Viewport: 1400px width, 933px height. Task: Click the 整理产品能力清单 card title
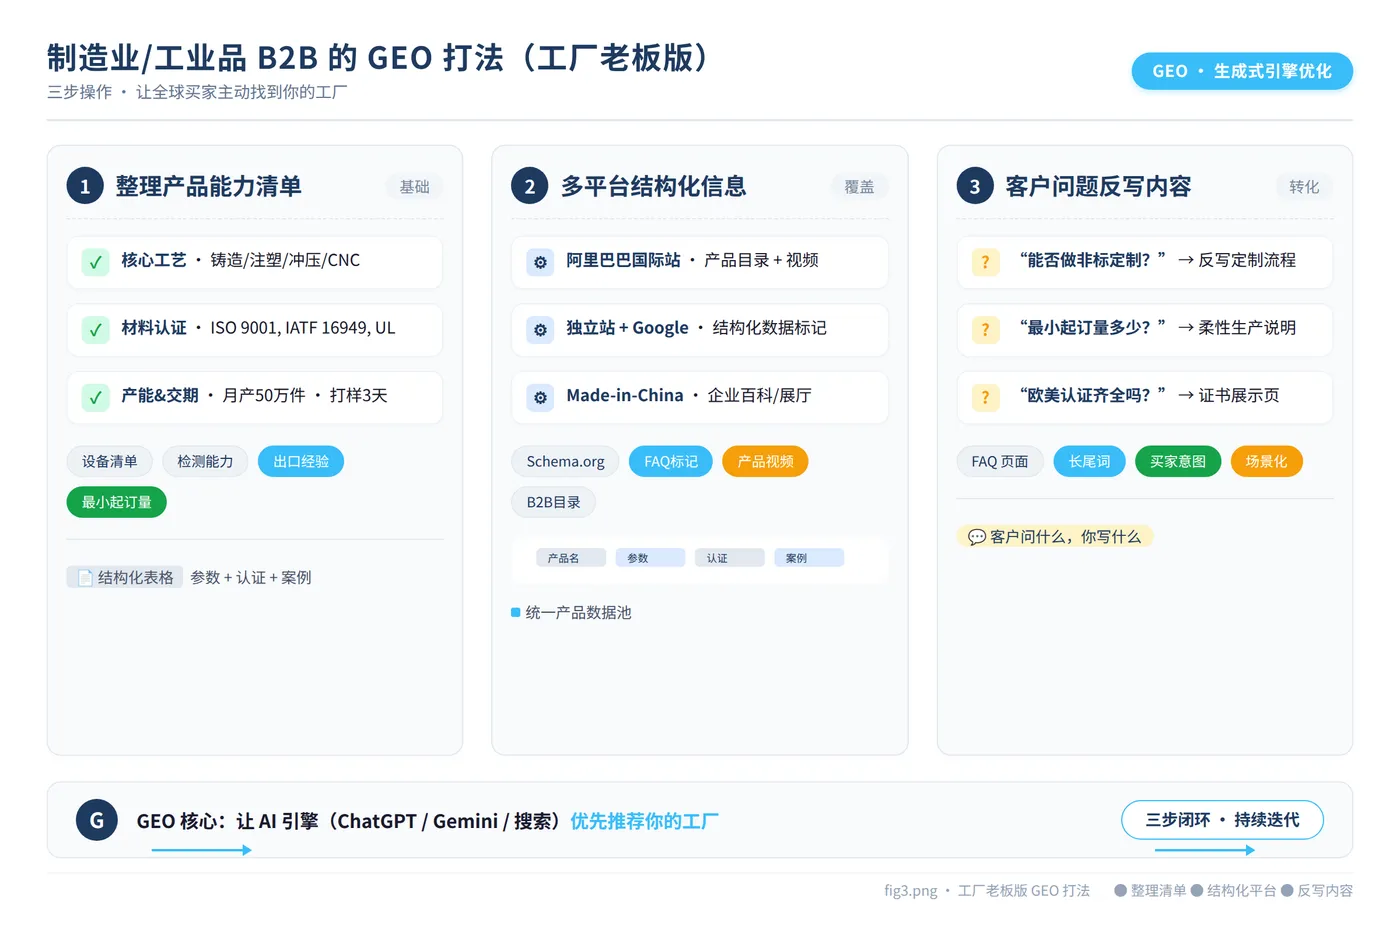pyautogui.click(x=209, y=186)
